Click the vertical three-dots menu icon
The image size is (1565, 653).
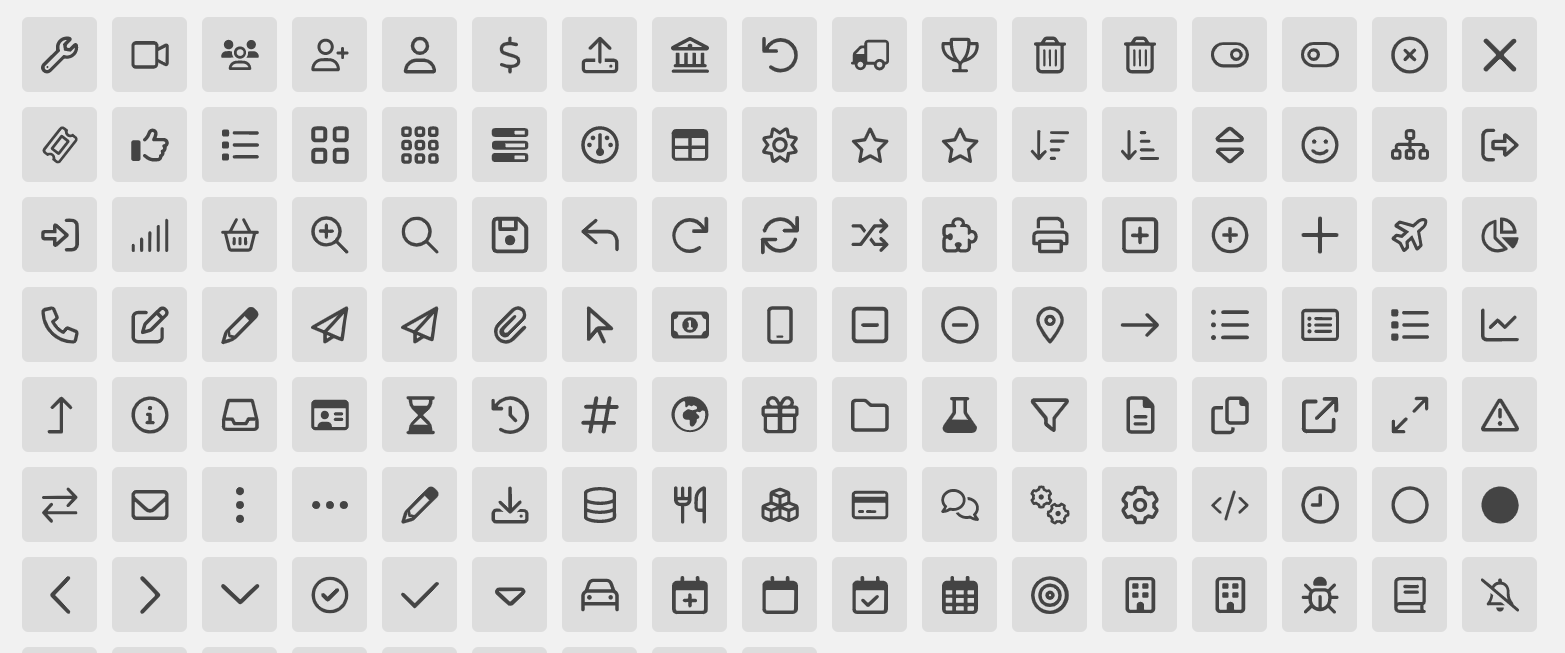coord(240,505)
